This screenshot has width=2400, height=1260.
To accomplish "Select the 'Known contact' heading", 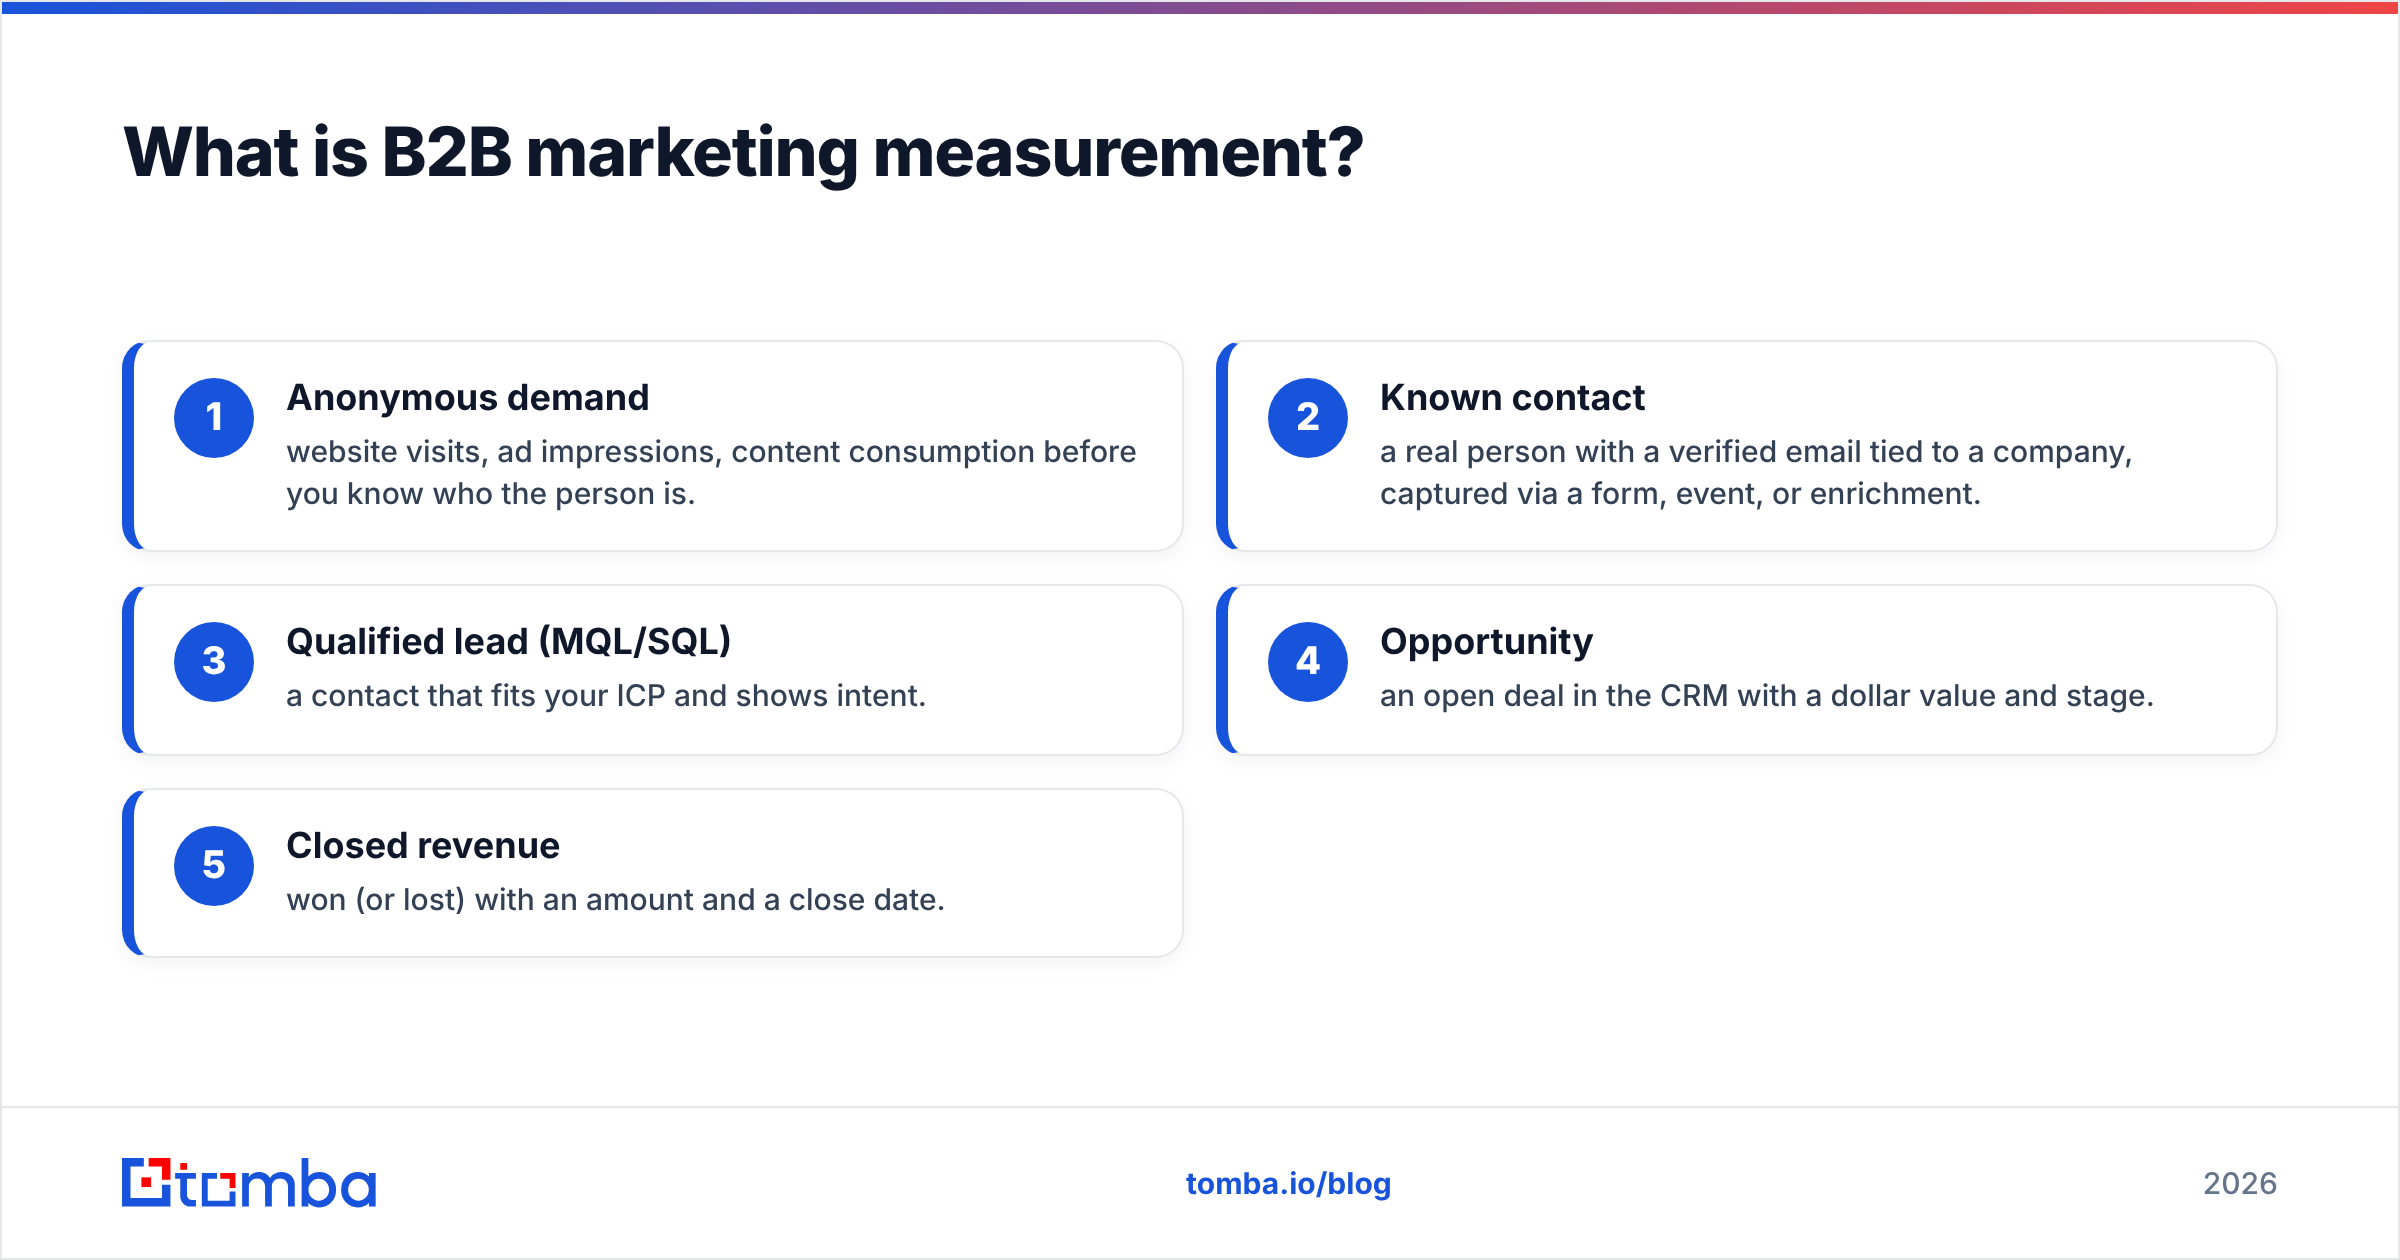I will tap(1512, 398).
